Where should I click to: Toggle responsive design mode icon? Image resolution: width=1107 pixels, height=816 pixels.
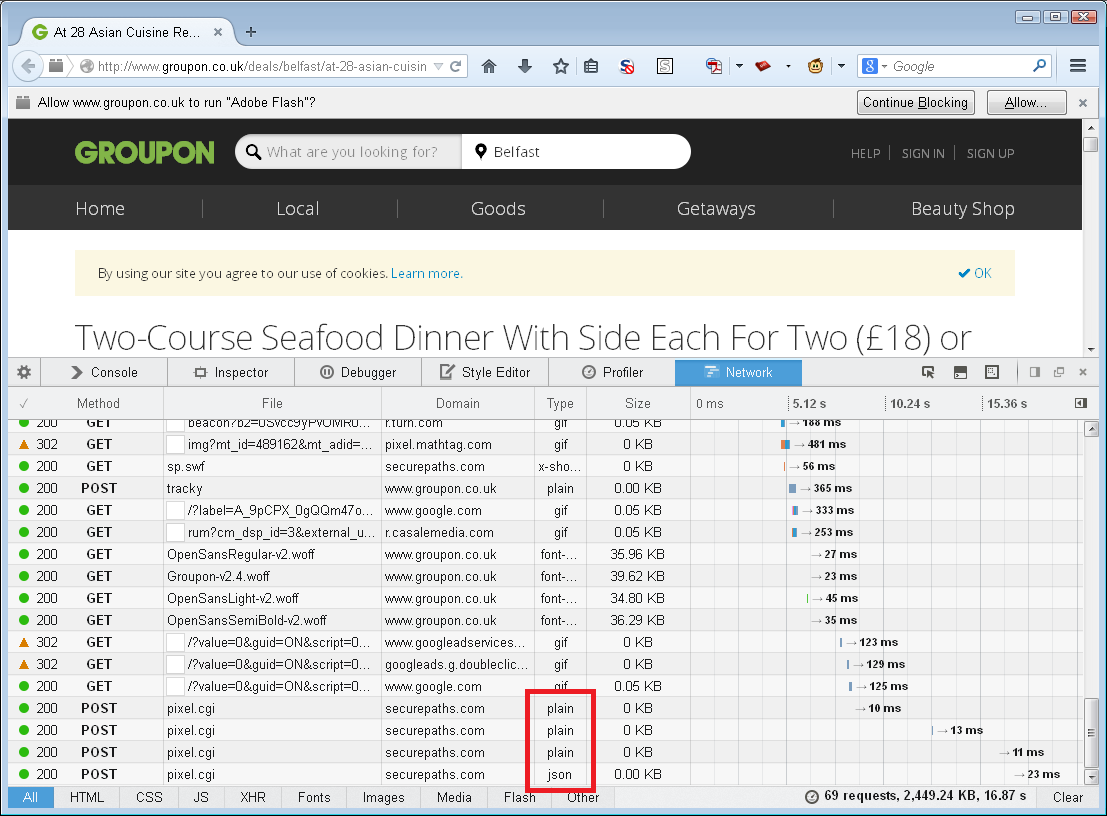coord(992,372)
